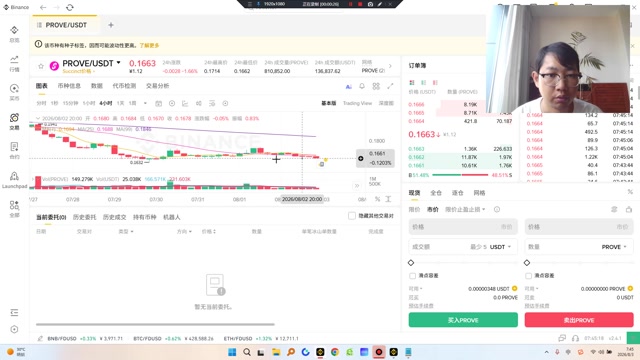Click the buy amount slider handle
Image resolution: width=640 pixels, height=360 pixels.
pyautogui.click(x=411, y=262)
